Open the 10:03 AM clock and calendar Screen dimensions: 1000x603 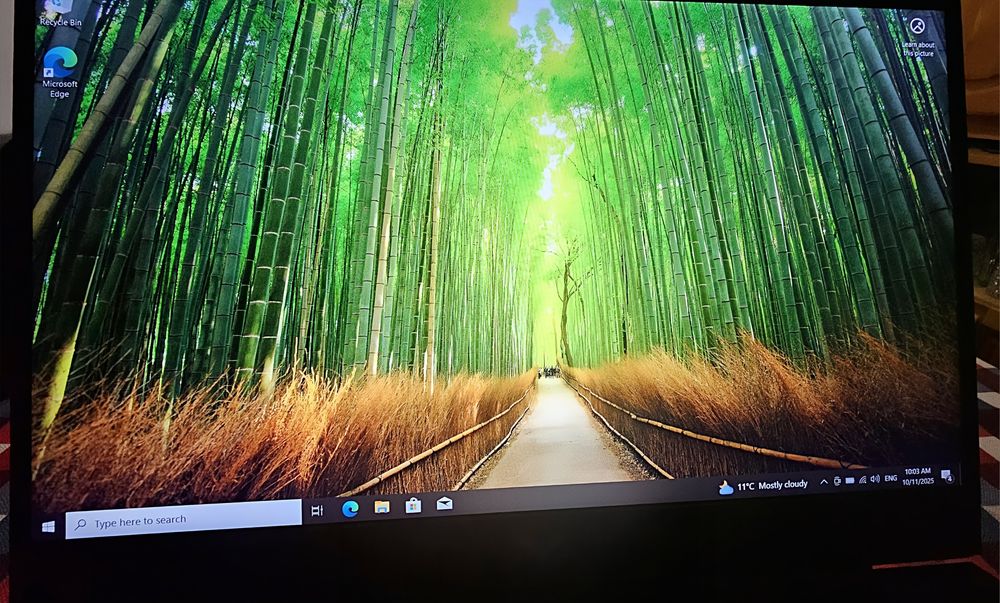tap(918, 477)
